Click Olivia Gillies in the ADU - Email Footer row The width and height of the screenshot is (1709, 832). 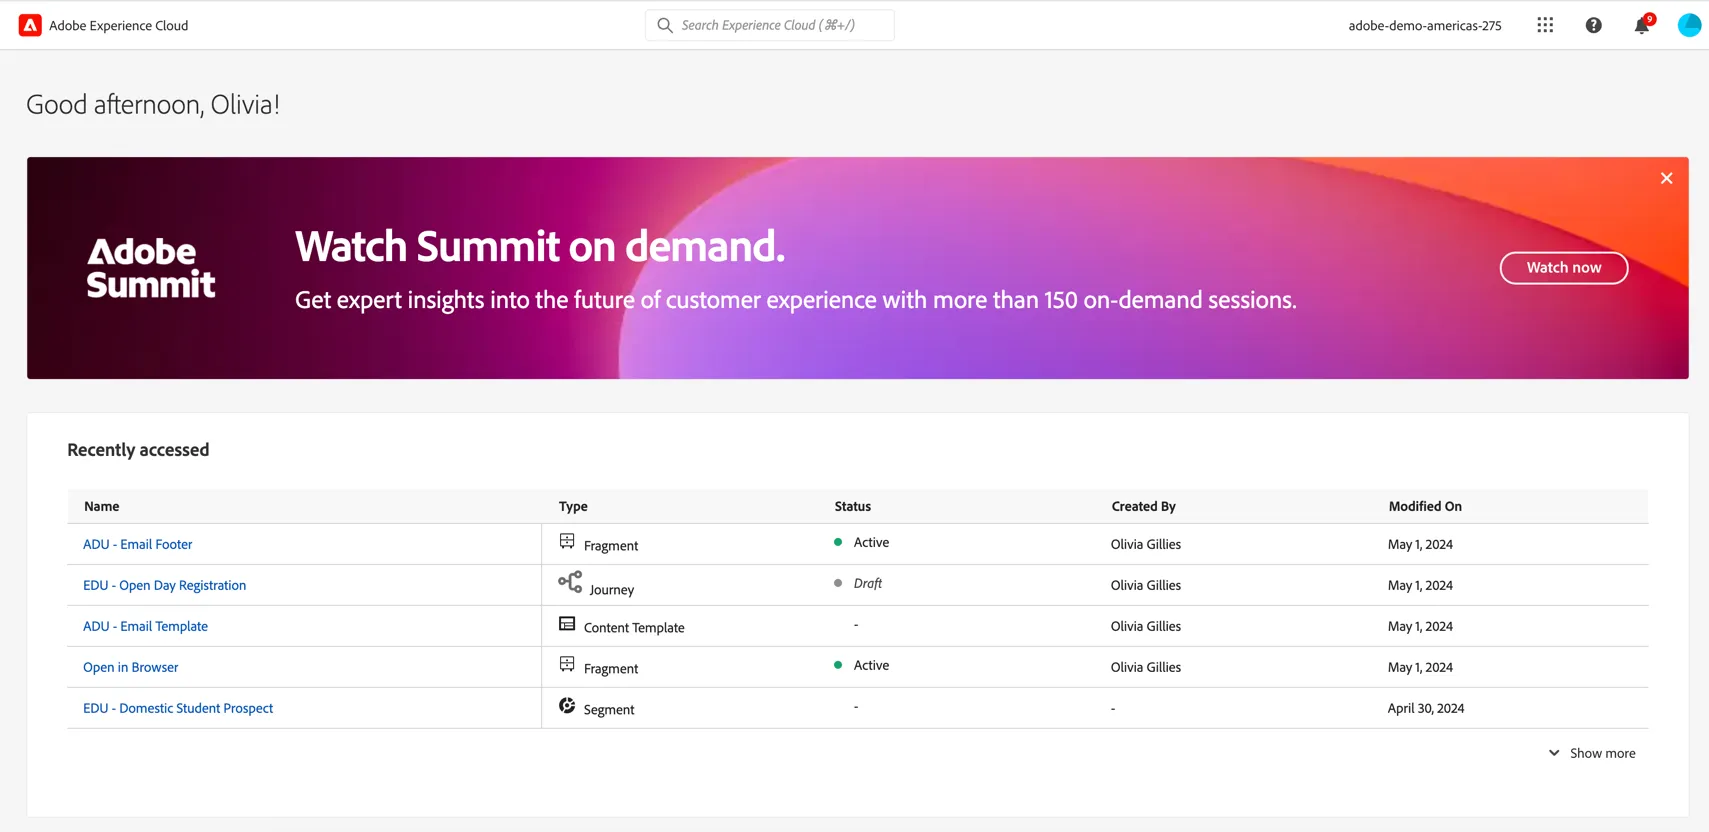pyautogui.click(x=1146, y=544)
